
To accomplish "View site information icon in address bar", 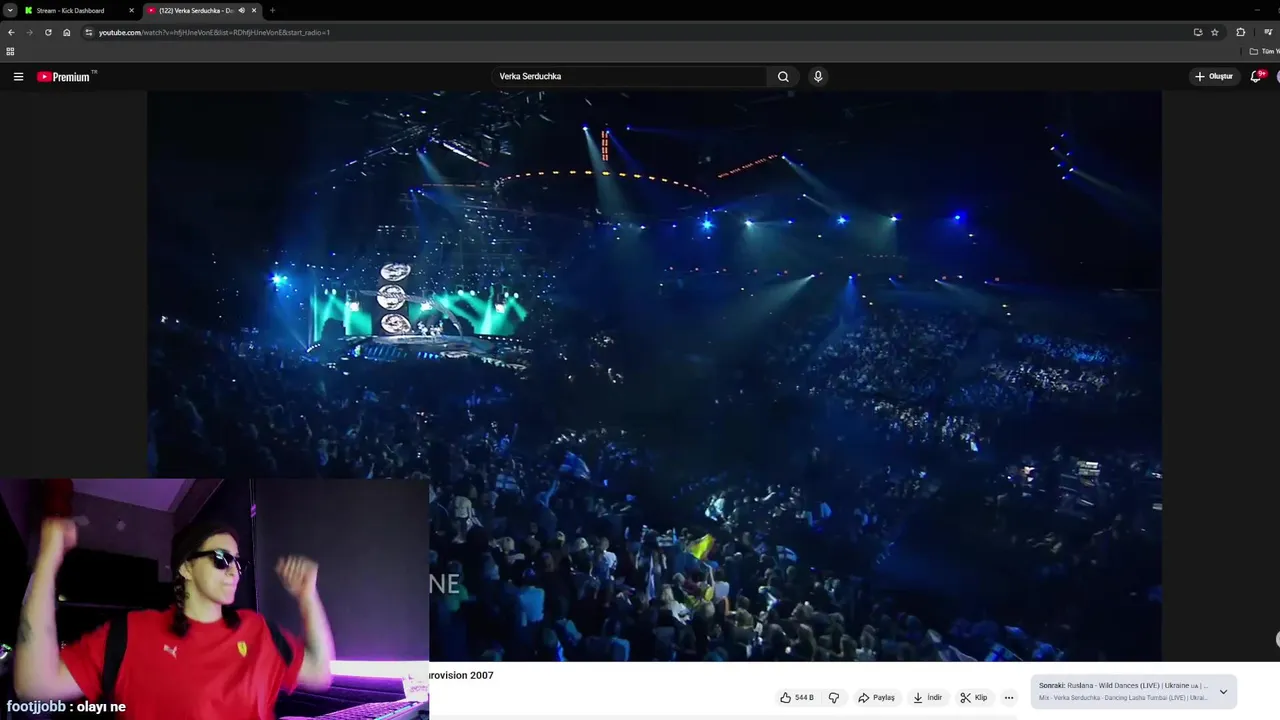I will [x=89, y=32].
